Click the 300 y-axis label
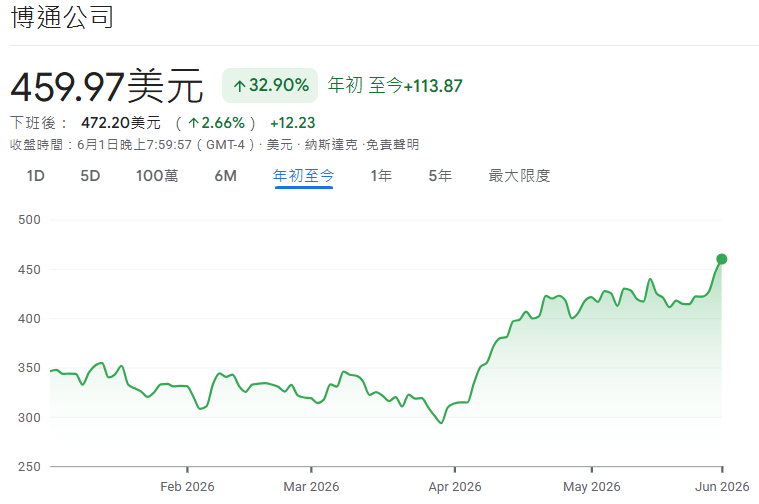Screen dimensions: 759x504 (x=29, y=417)
